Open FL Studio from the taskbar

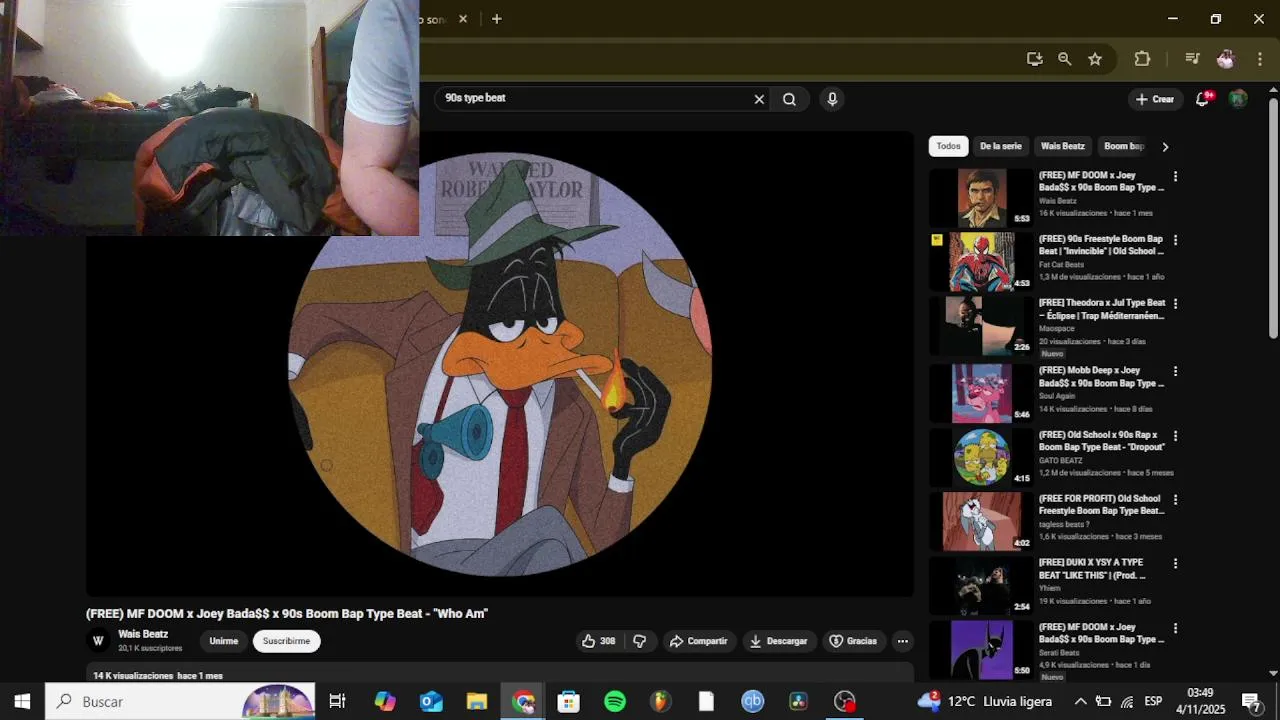(x=660, y=702)
